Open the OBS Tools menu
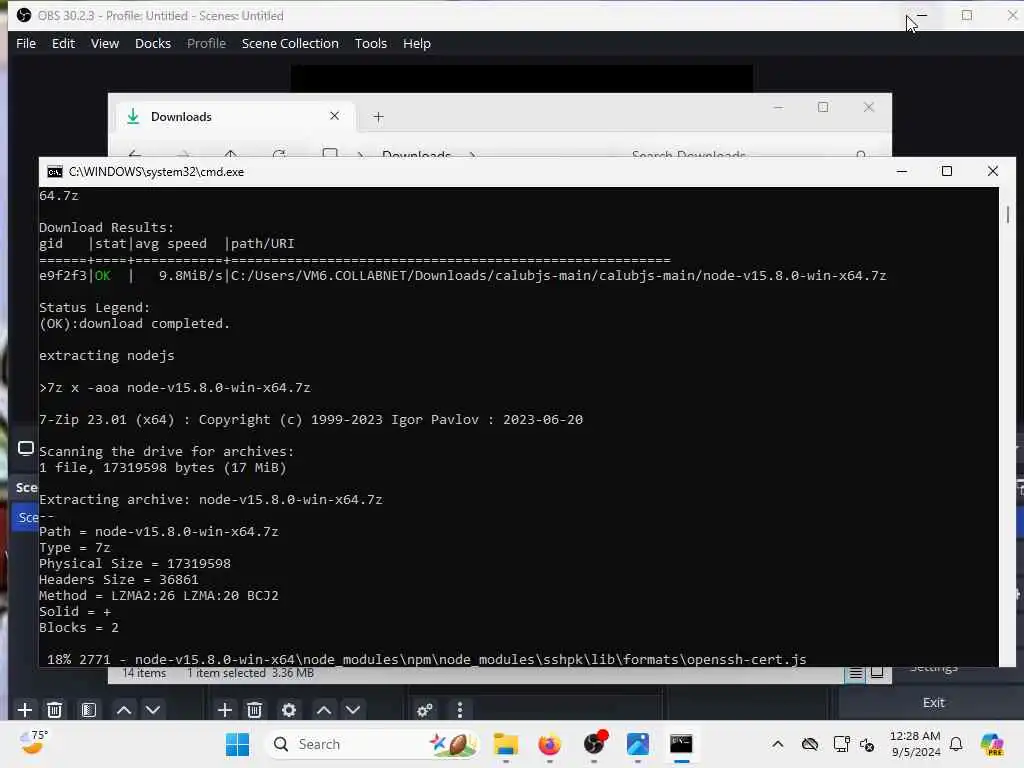The image size is (1024, 768). pyautogui.click(x=370, y=43)
